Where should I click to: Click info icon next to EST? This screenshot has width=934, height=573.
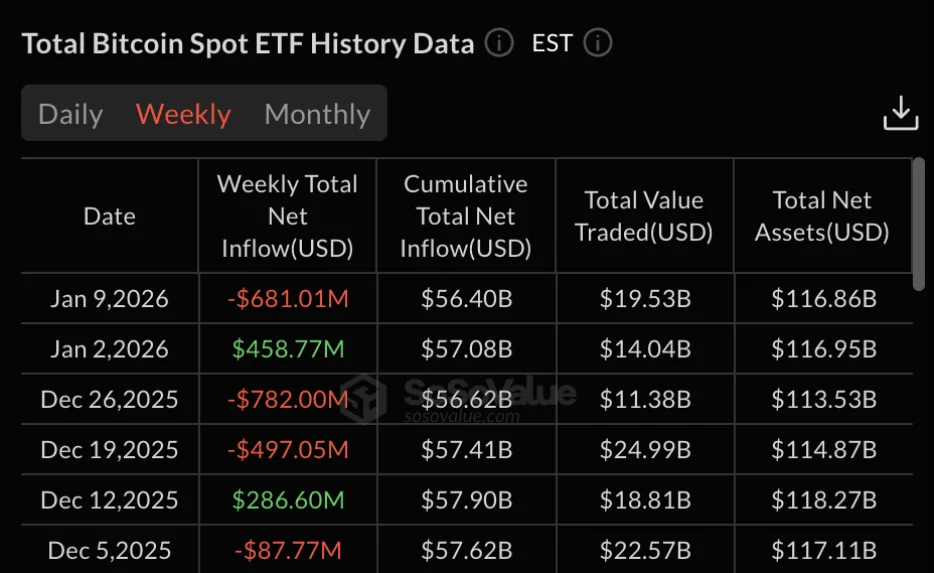pos(597,43)
